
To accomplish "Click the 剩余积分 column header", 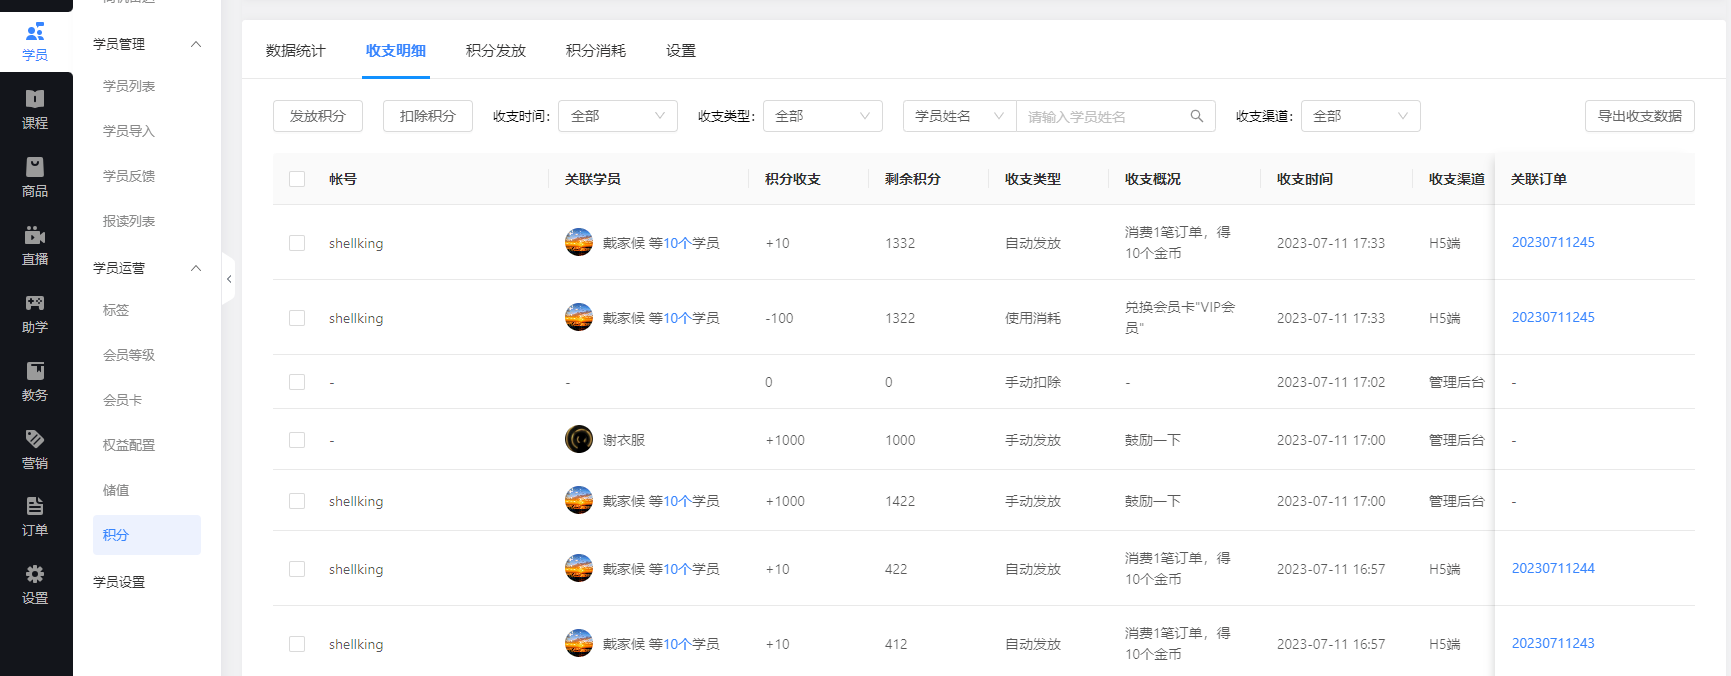I will (x=913, y=179).
